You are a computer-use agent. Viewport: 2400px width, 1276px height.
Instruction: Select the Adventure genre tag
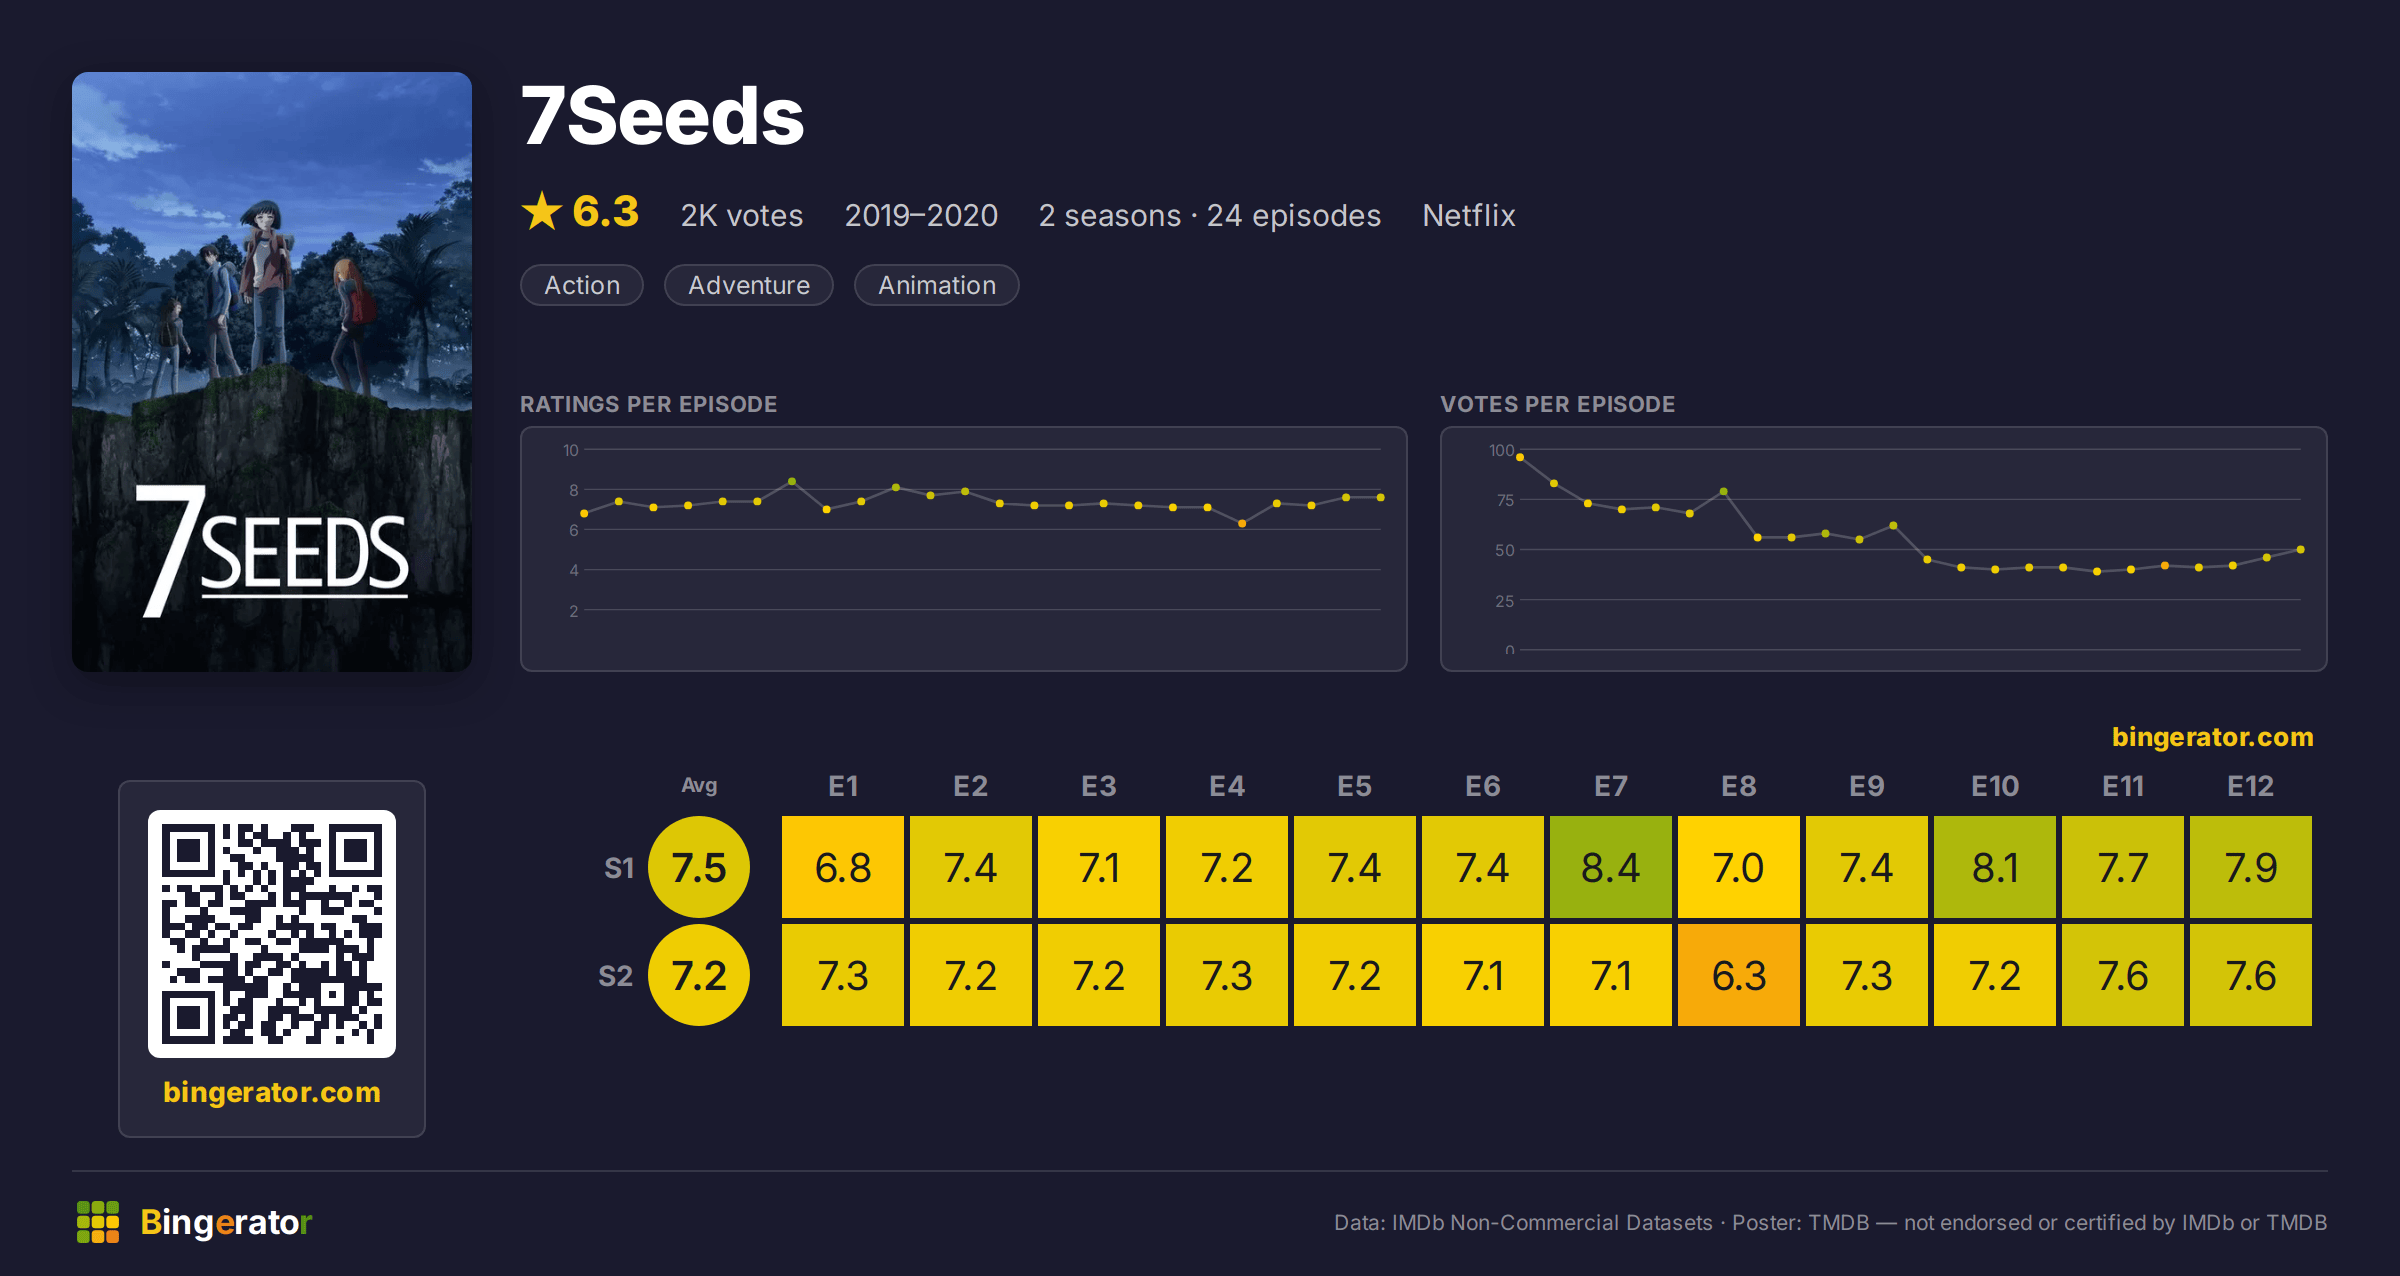point(749,285)
